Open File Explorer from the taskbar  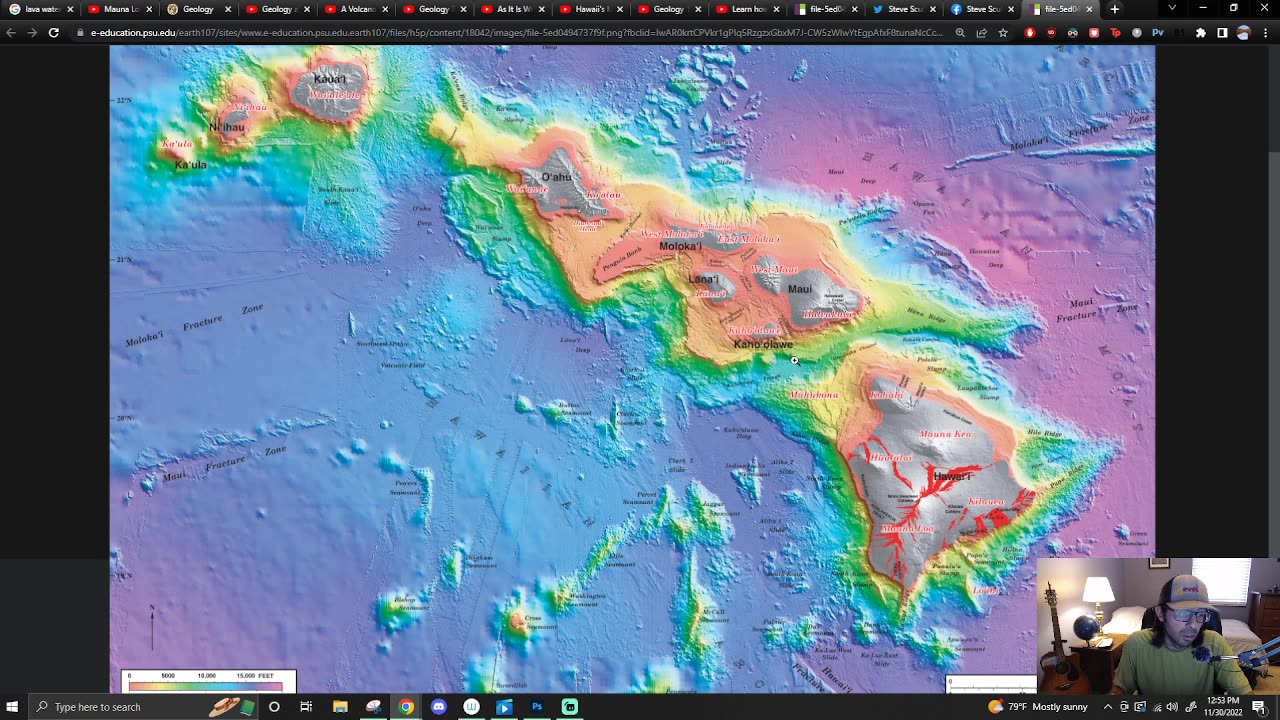(x=340, y=707)
